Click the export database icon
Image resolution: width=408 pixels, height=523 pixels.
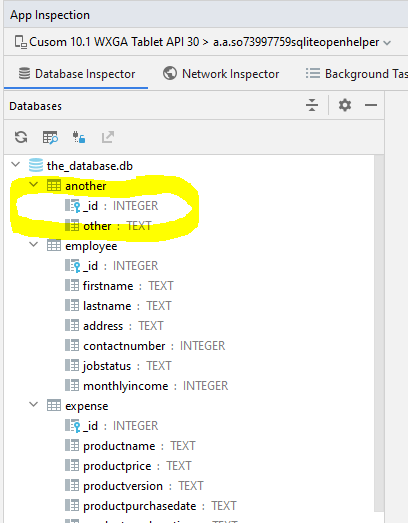pos(108,137)
